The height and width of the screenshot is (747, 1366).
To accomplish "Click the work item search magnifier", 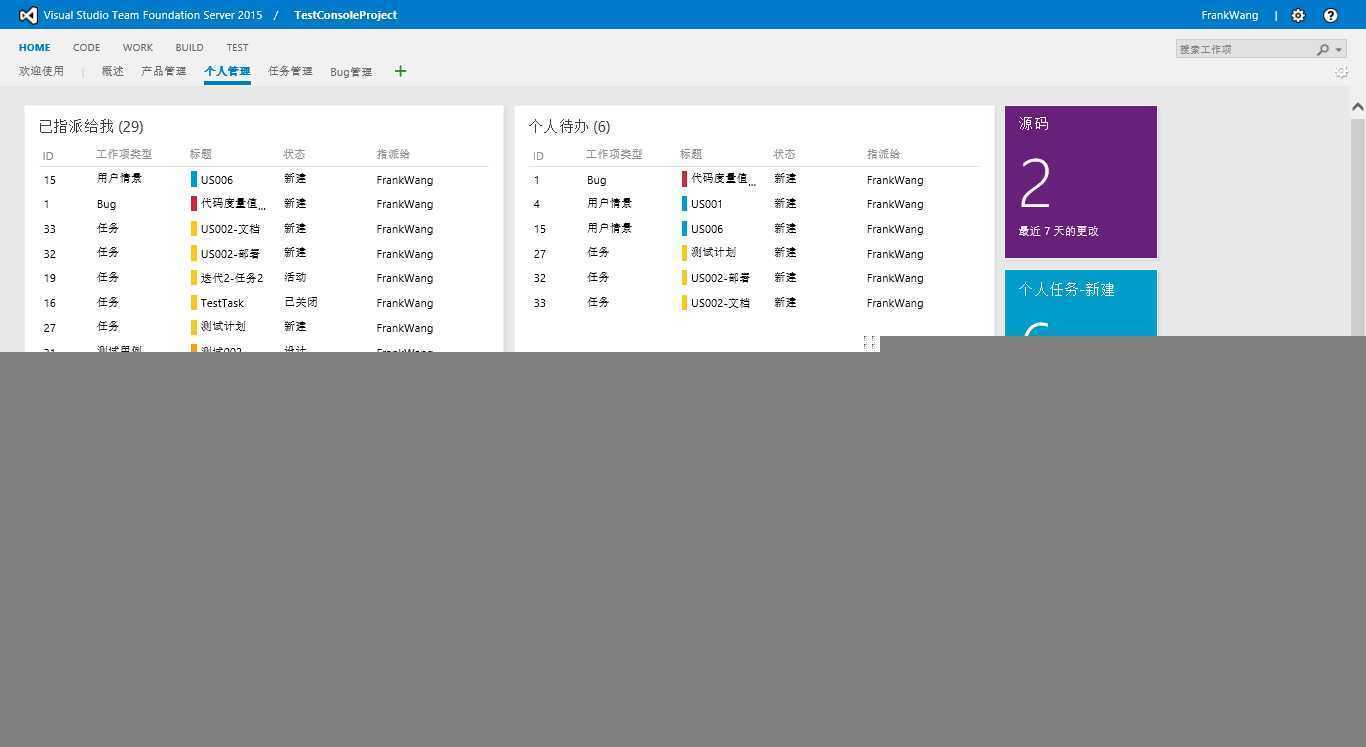I will (x=1323, y=49).
